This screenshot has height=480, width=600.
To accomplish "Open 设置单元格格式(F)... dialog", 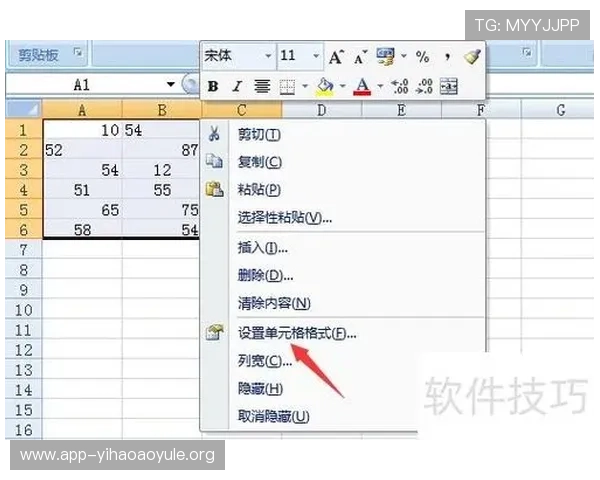I will pyautogui.click(x=297, y=333).
